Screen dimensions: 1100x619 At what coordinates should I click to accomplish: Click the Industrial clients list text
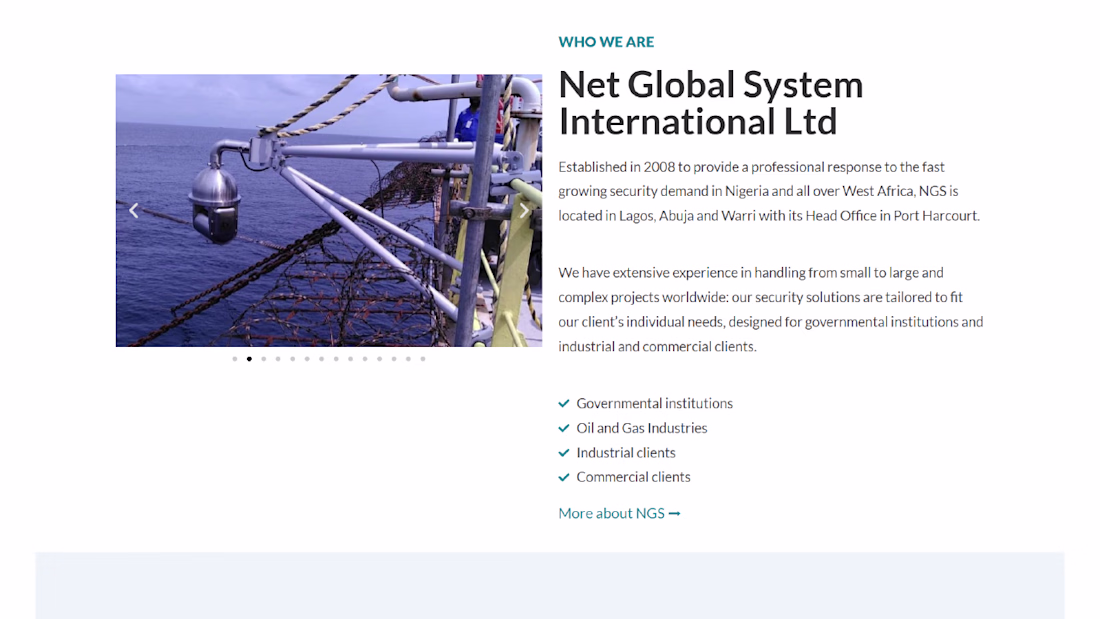click(x=626, y=453)
